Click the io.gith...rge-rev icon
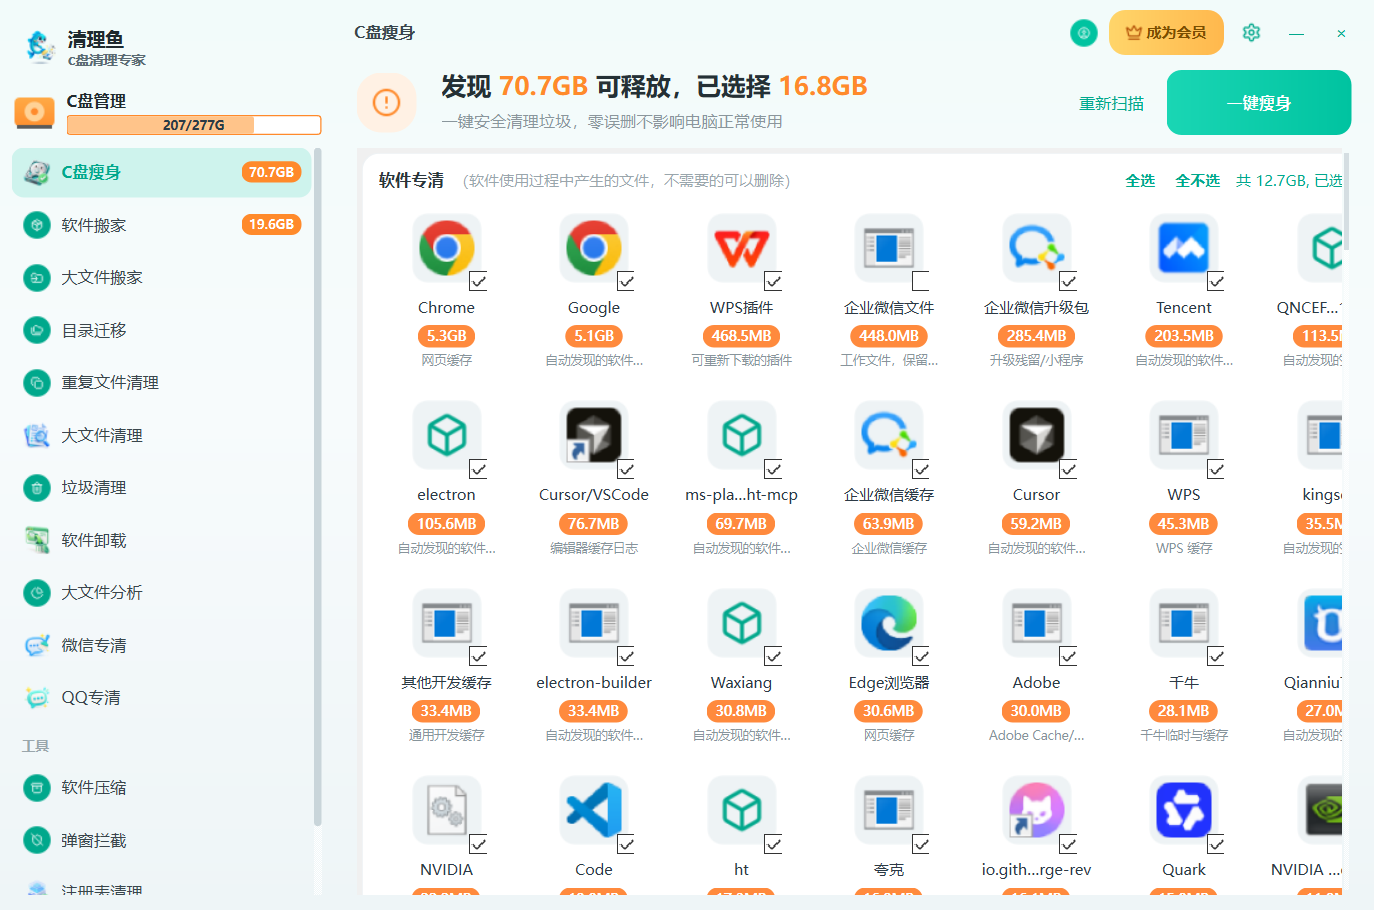Viewport: 1374px width, 910px height. (x=1036, y=810)
